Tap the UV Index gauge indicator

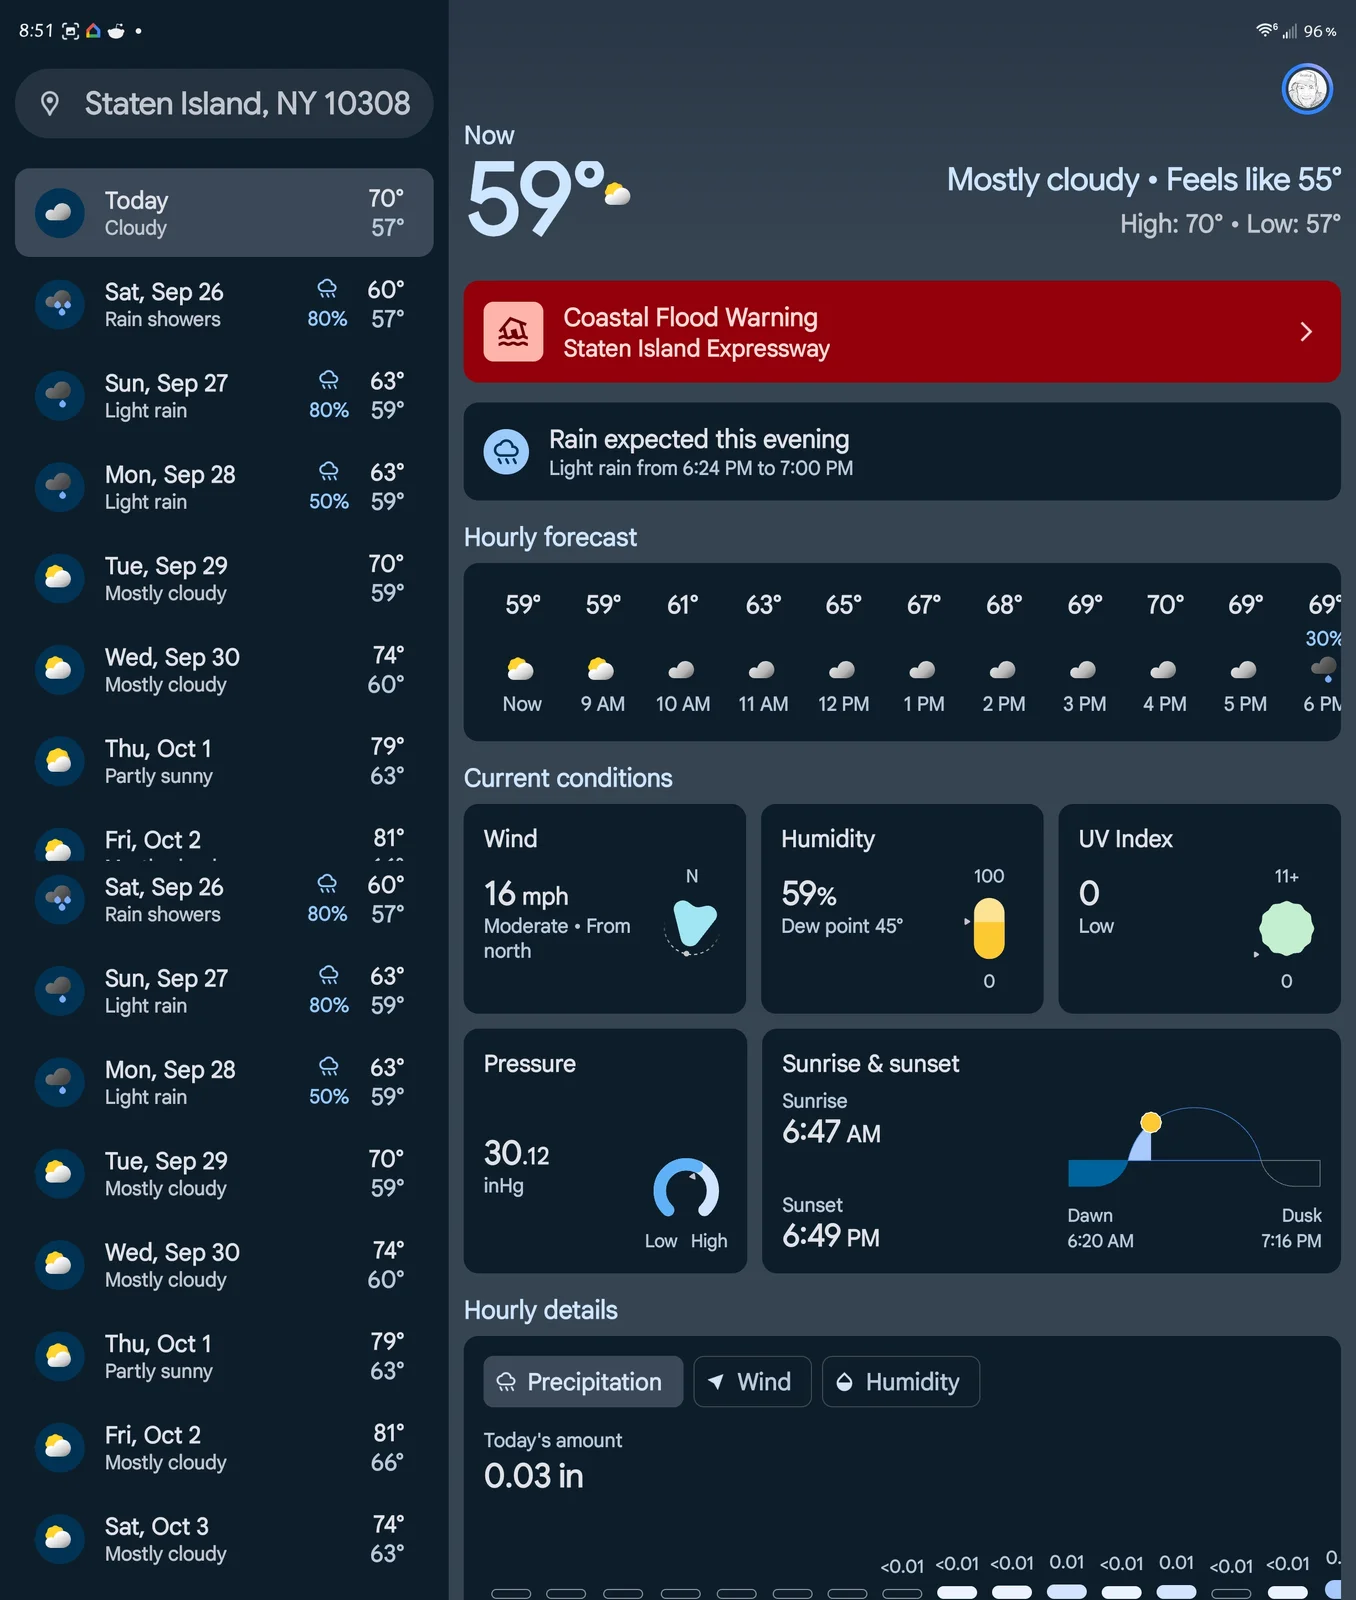(x=1286, y=928)
